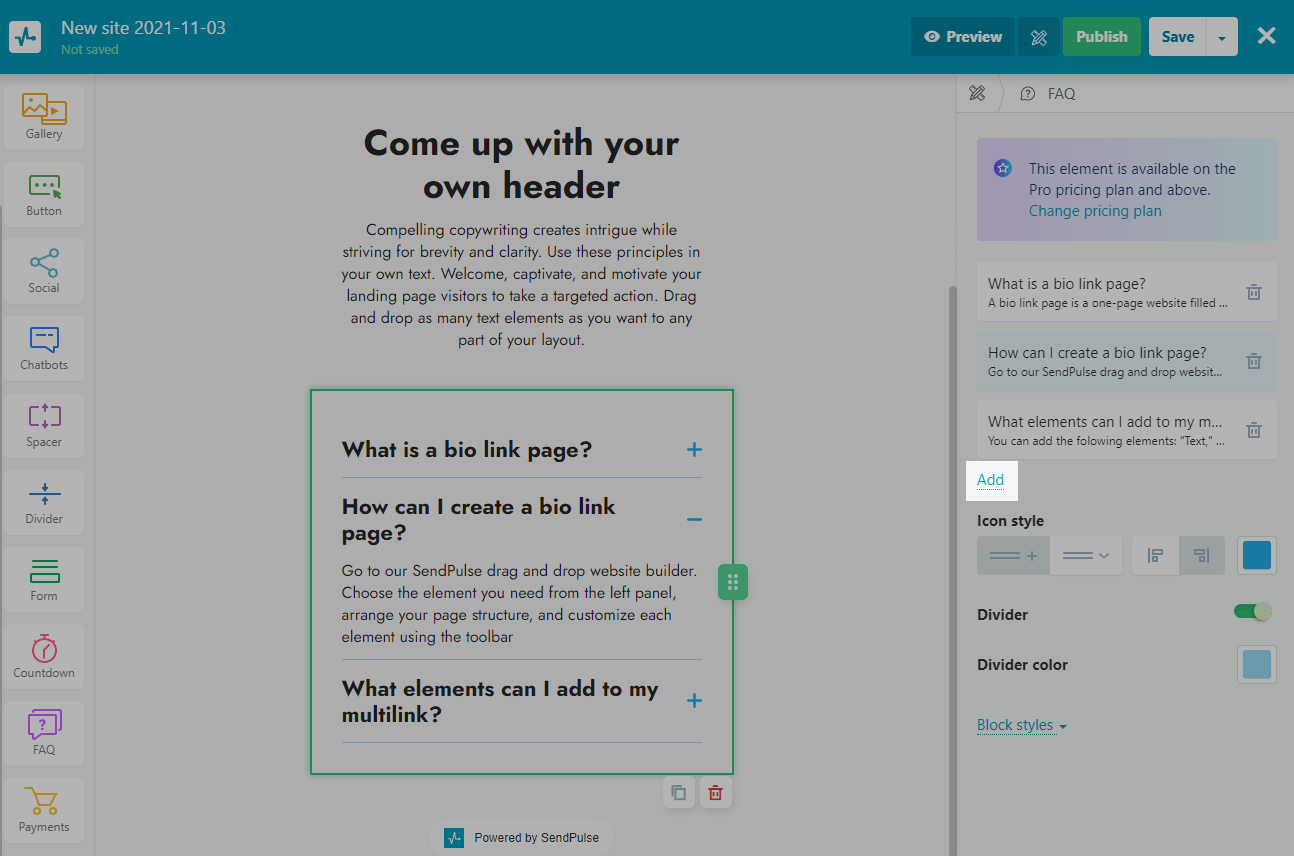Select the Chatbots element icon
Viewport: 1294px width, 856px height.
click(x=44, y=347)
